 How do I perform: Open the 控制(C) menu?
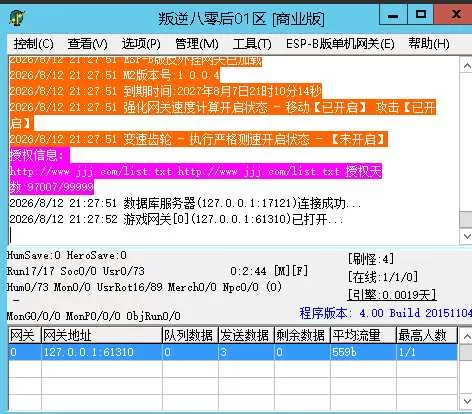[x=33, y=44]
